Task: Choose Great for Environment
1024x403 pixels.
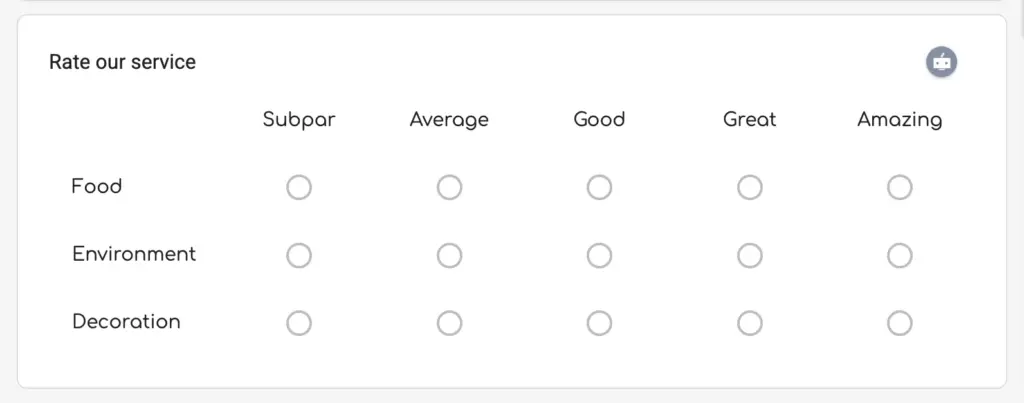Action: 749,255
